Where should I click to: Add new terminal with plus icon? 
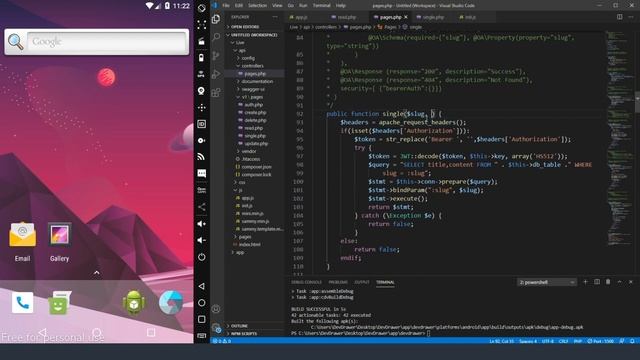pos(585,282)
